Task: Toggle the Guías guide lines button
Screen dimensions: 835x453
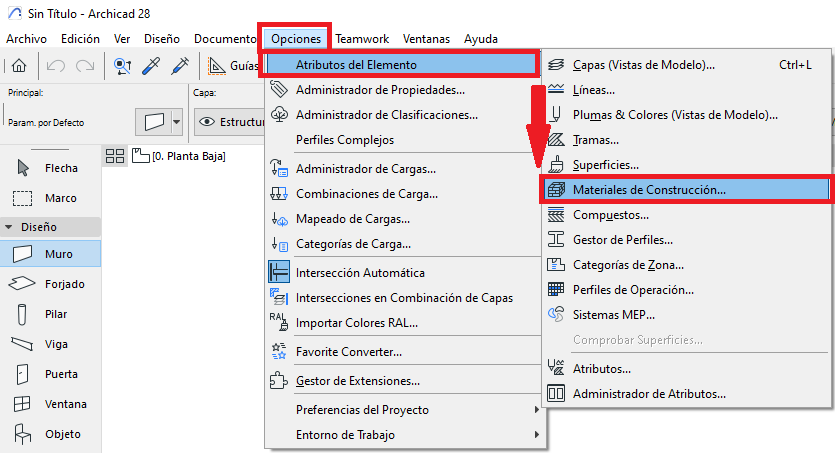Action: tap(231, 66)
